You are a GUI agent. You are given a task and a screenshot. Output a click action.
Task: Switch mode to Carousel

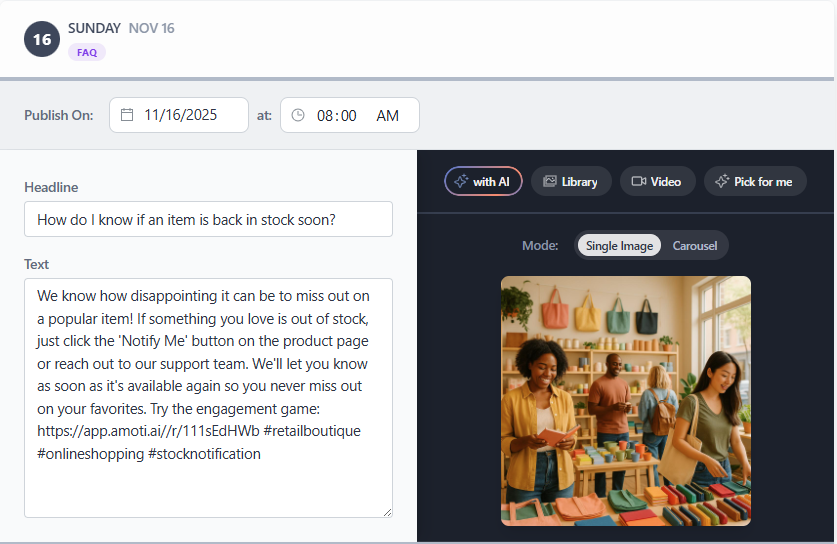tap(694, 245)
